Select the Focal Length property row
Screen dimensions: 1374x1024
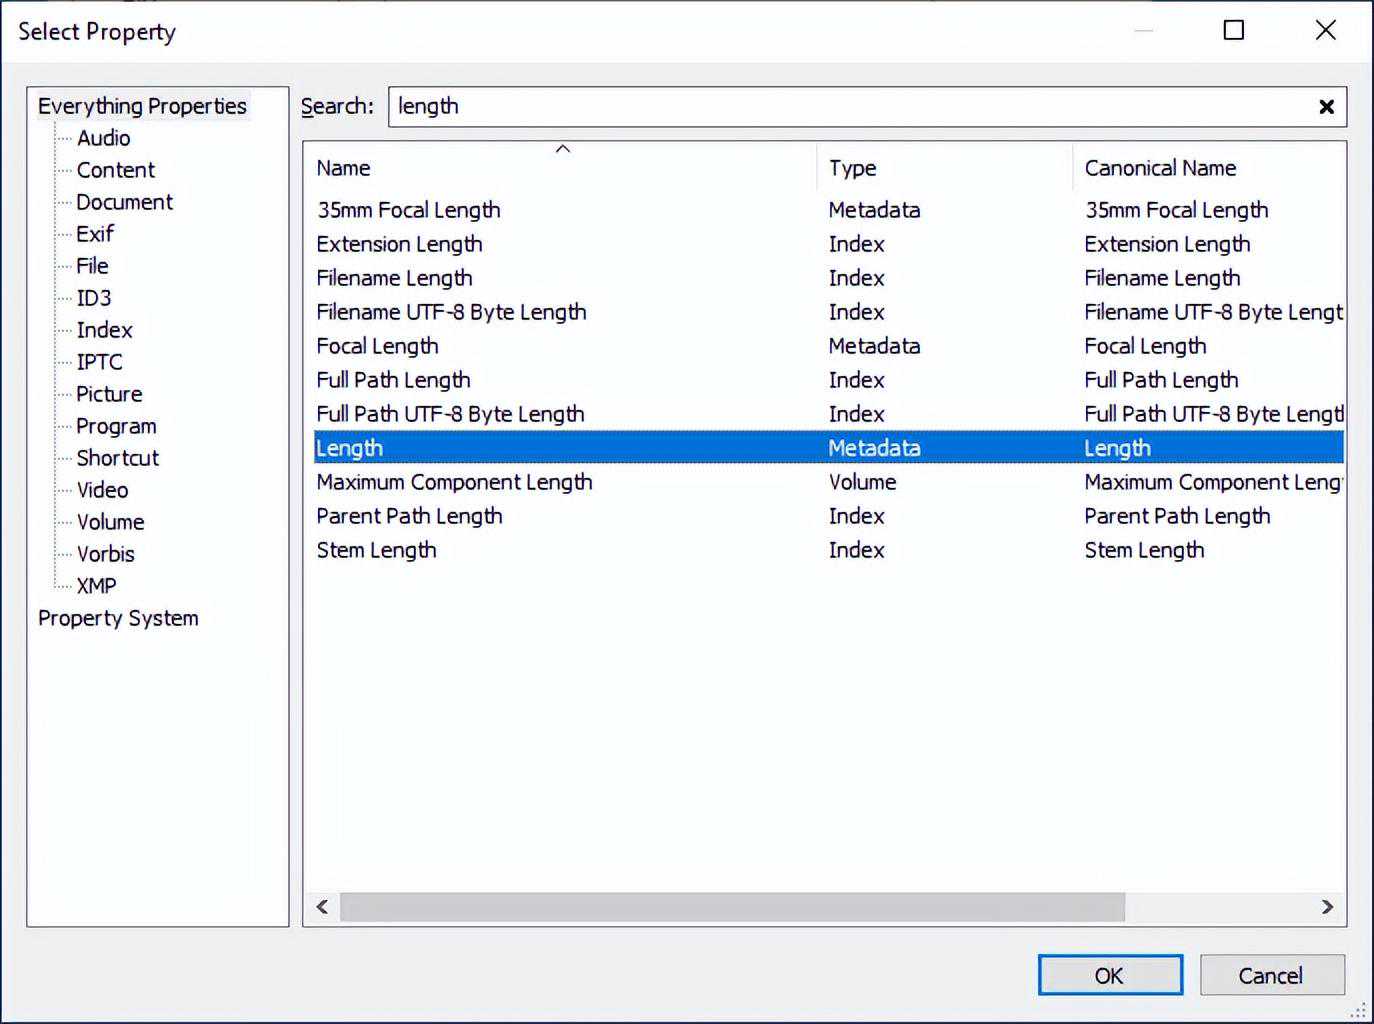tap(377, 346)
